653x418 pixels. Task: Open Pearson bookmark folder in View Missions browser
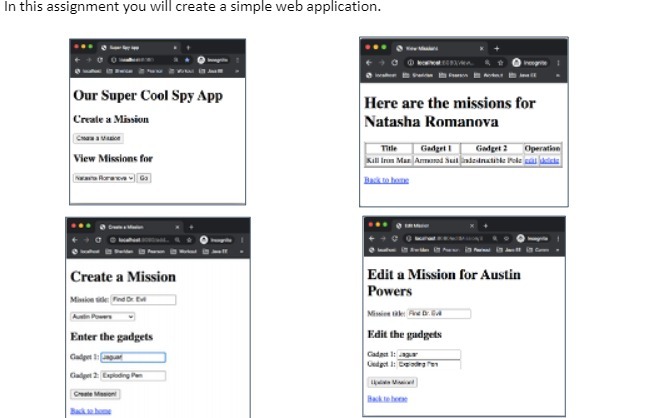[453, 75]
